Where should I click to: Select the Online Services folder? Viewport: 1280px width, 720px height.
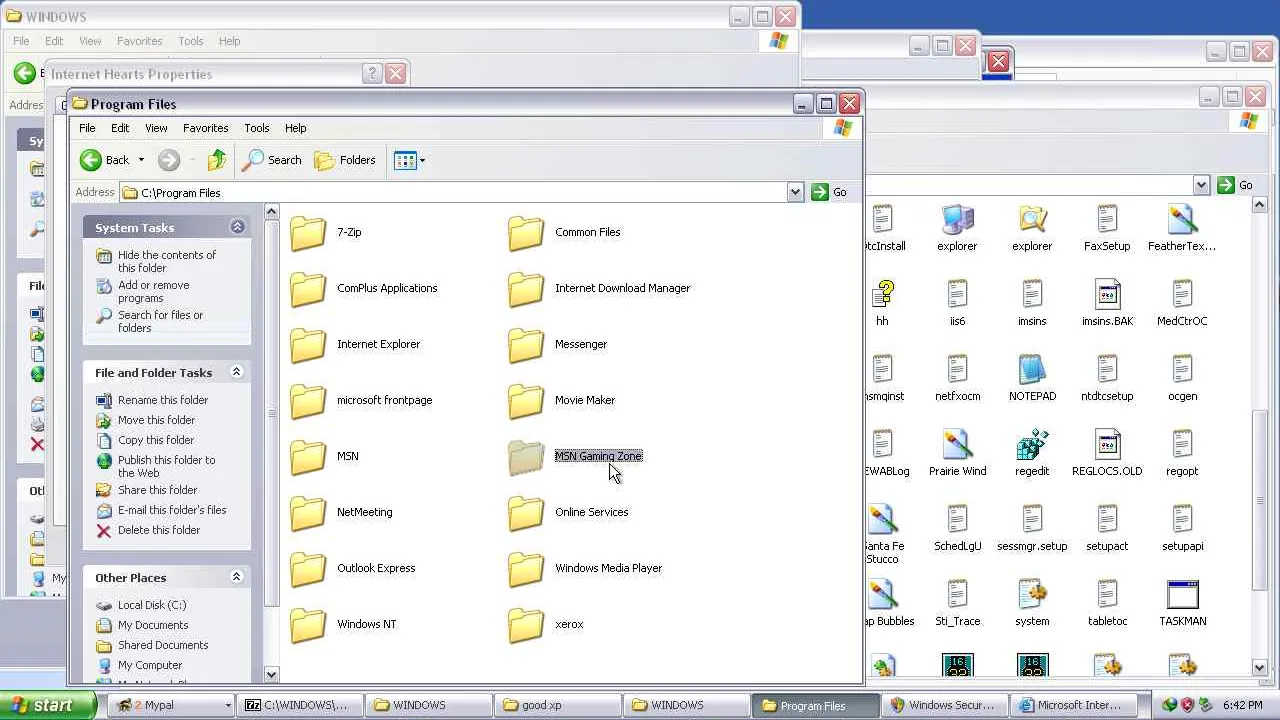click(568, 512)
